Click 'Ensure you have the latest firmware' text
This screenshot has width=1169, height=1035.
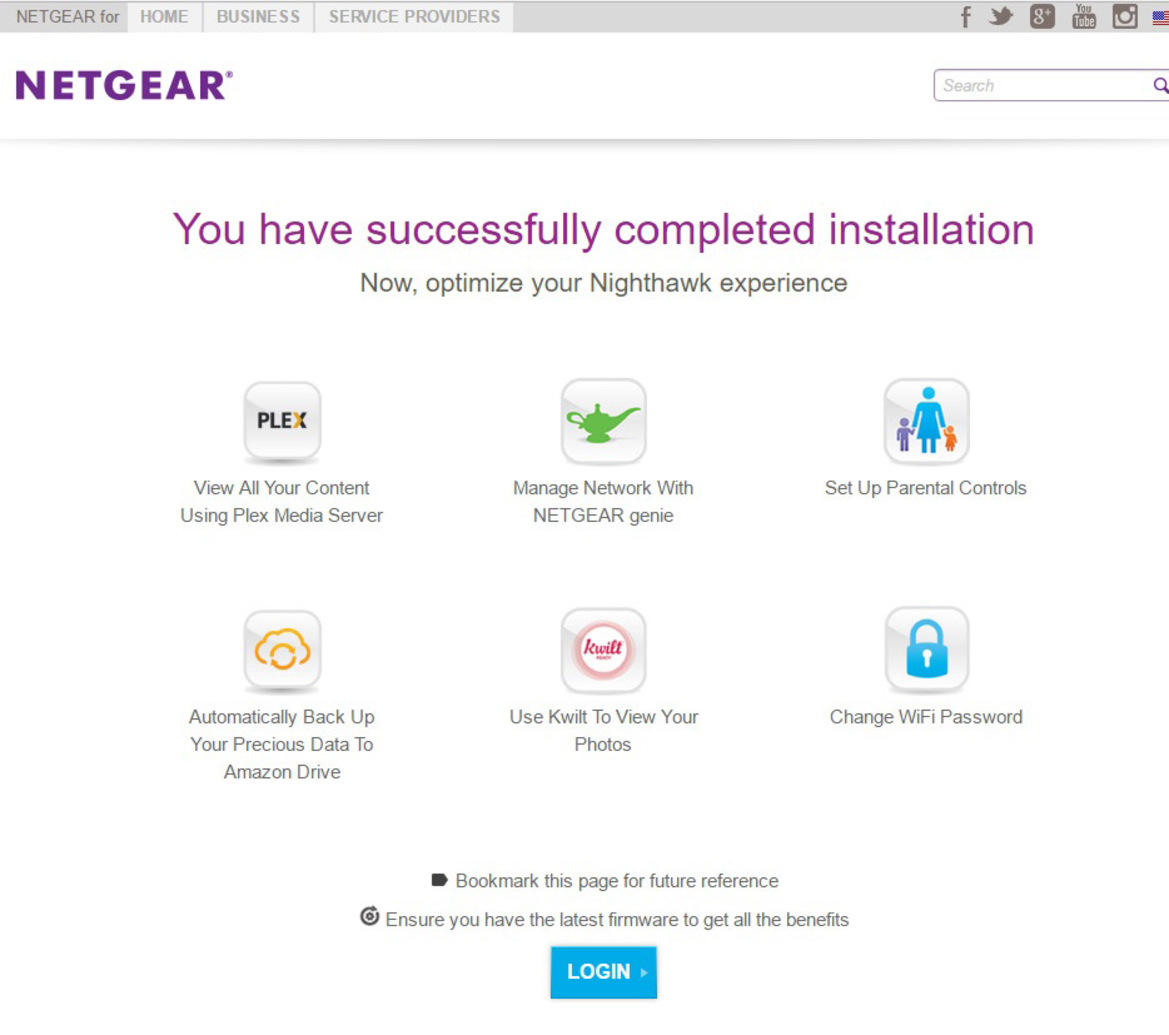617,919
